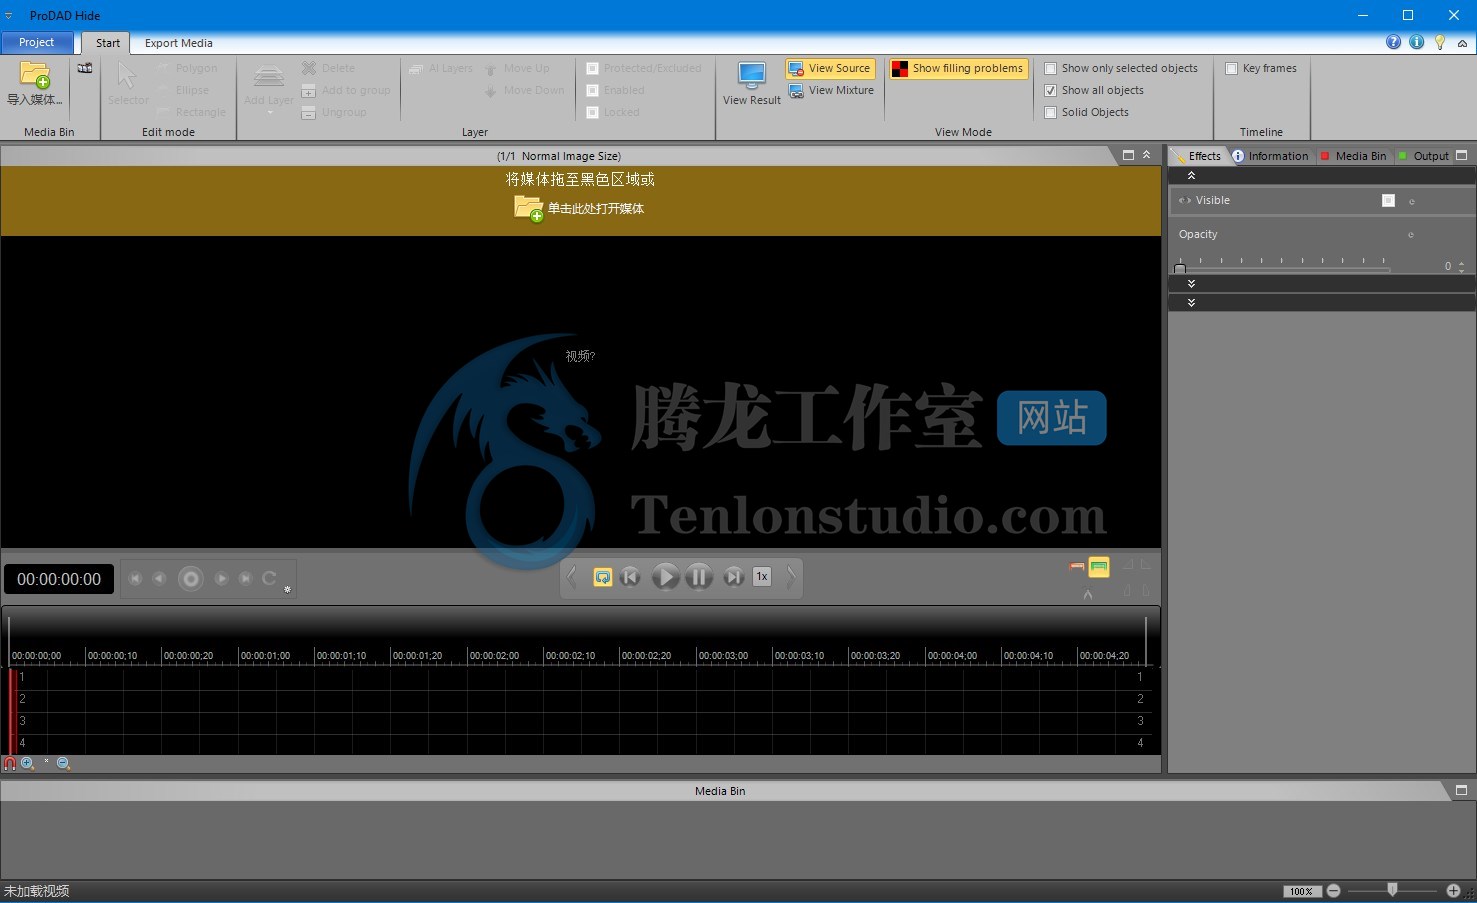Select the View Source mode

tap(830, 68)
